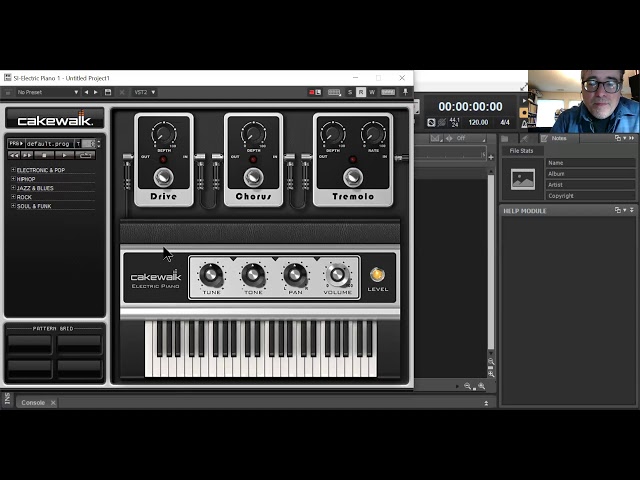Open the media folder browser tab
This screenshot has height=480, width=640.
point(505,139)
